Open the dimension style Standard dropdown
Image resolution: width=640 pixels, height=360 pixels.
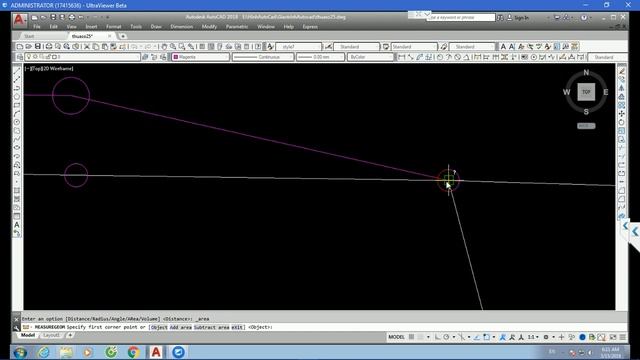pos(356,47)
